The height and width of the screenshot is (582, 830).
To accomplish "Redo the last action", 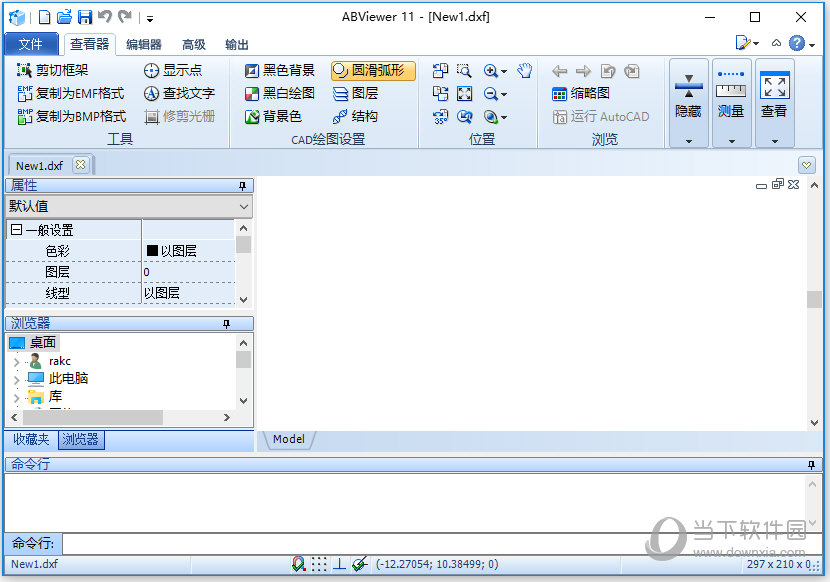I will pos(125,16).
